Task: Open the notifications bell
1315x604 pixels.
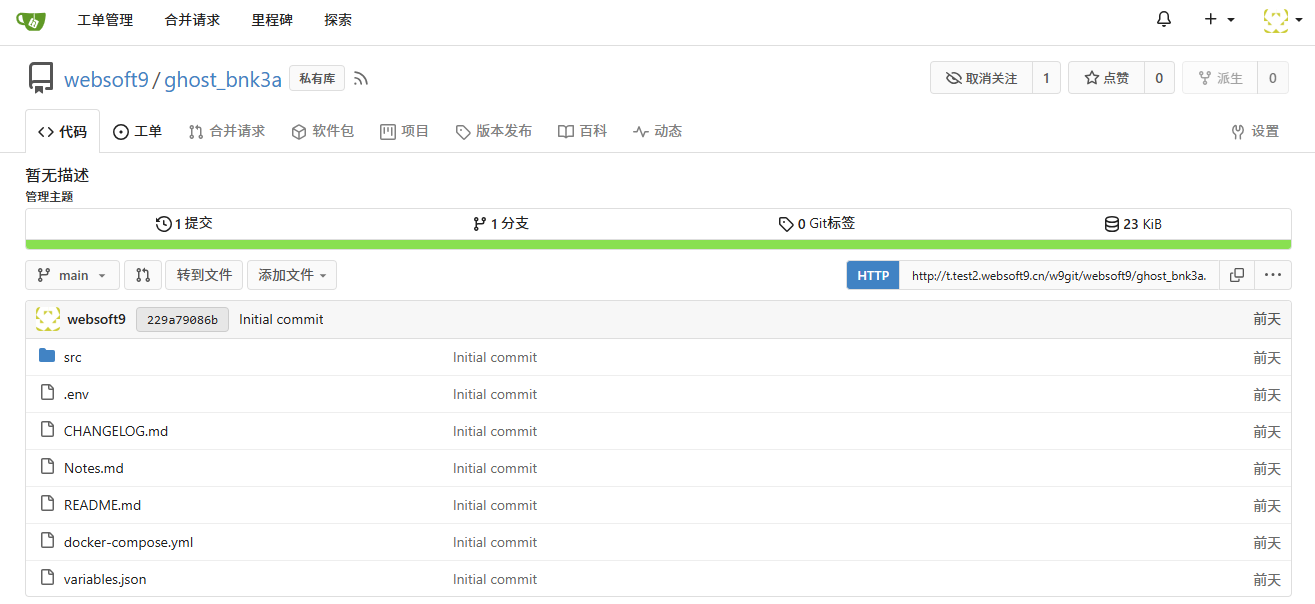Action: pyautogui.click(x=1163, y=20)
